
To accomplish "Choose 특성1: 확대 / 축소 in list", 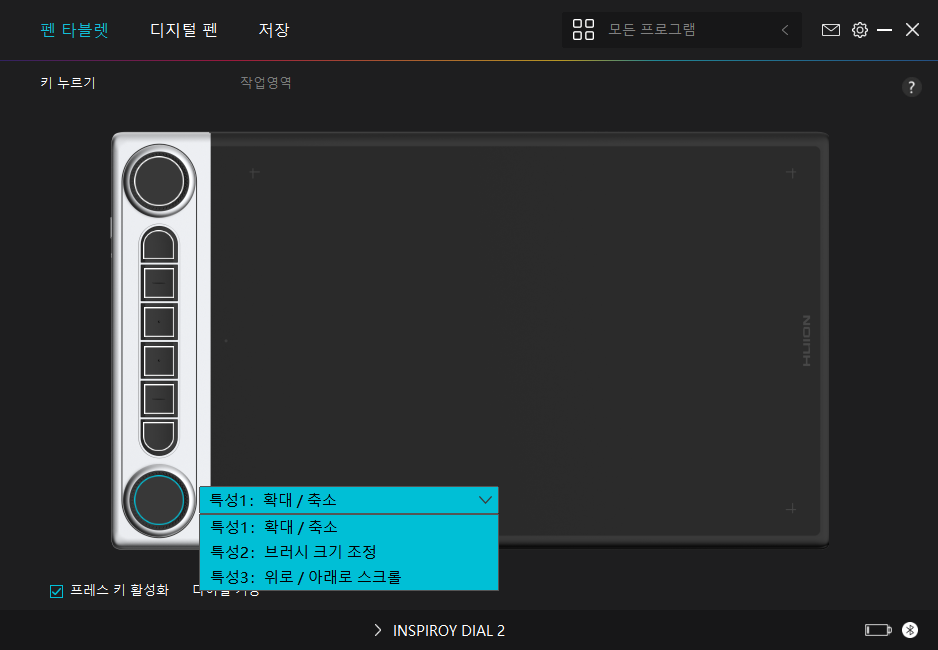I will [274, 526].
